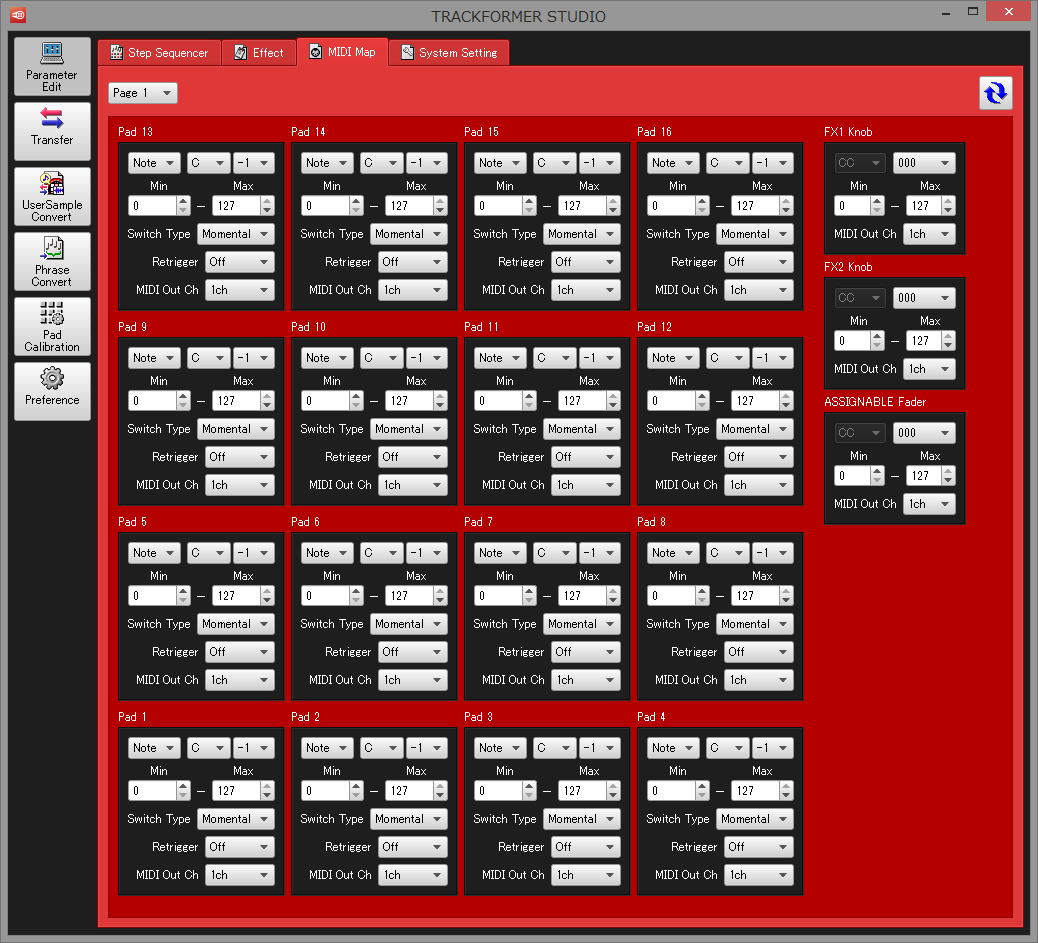Click FX2 Knob Min input field
The width and height of the screenshot is (1038, 943).
[853, 341]
